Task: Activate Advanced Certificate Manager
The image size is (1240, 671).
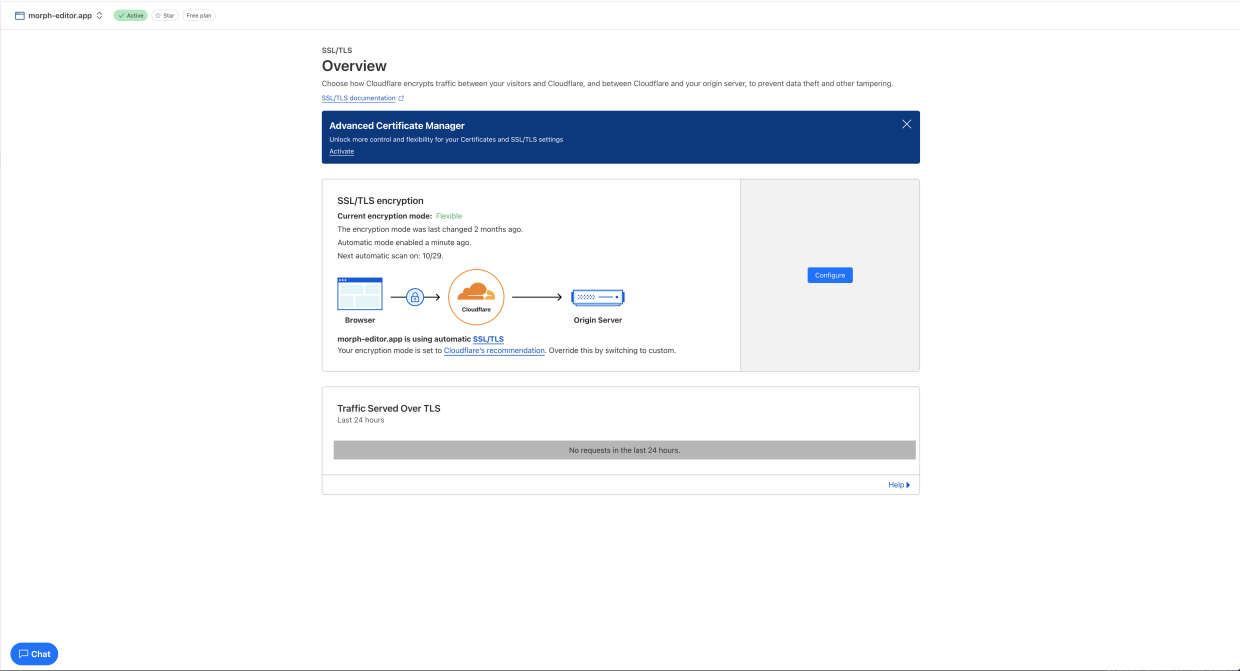Action: [x=341, y=152]
